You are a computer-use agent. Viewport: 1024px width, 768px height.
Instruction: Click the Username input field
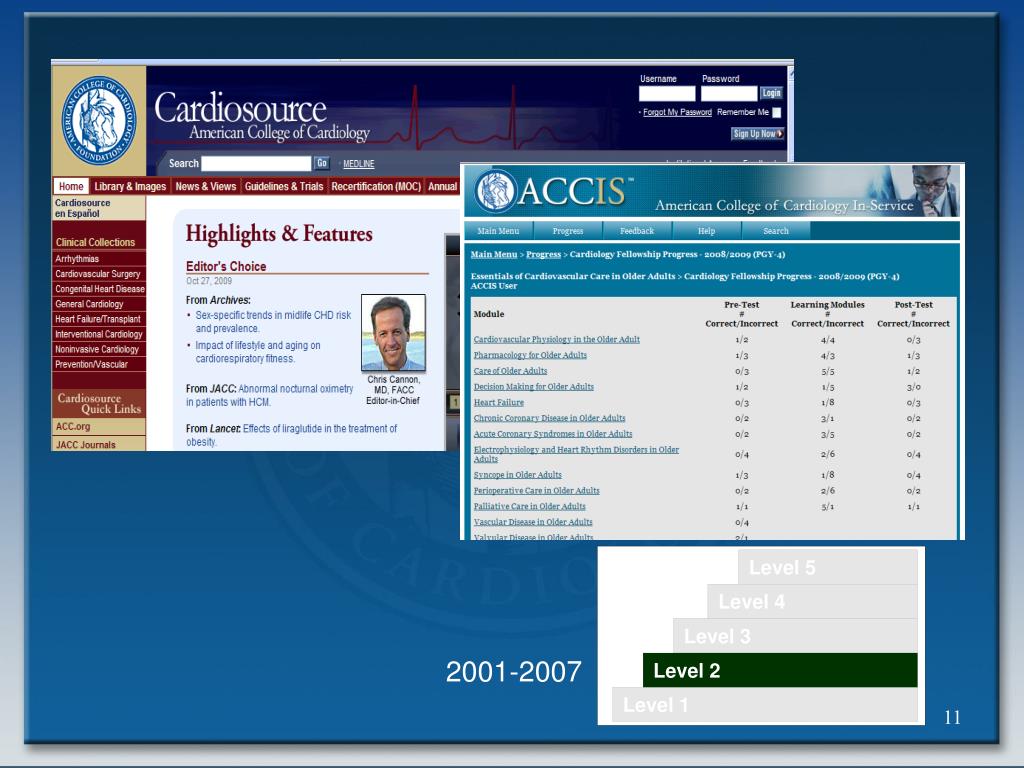pyautogui.click(x=667, y=93)
